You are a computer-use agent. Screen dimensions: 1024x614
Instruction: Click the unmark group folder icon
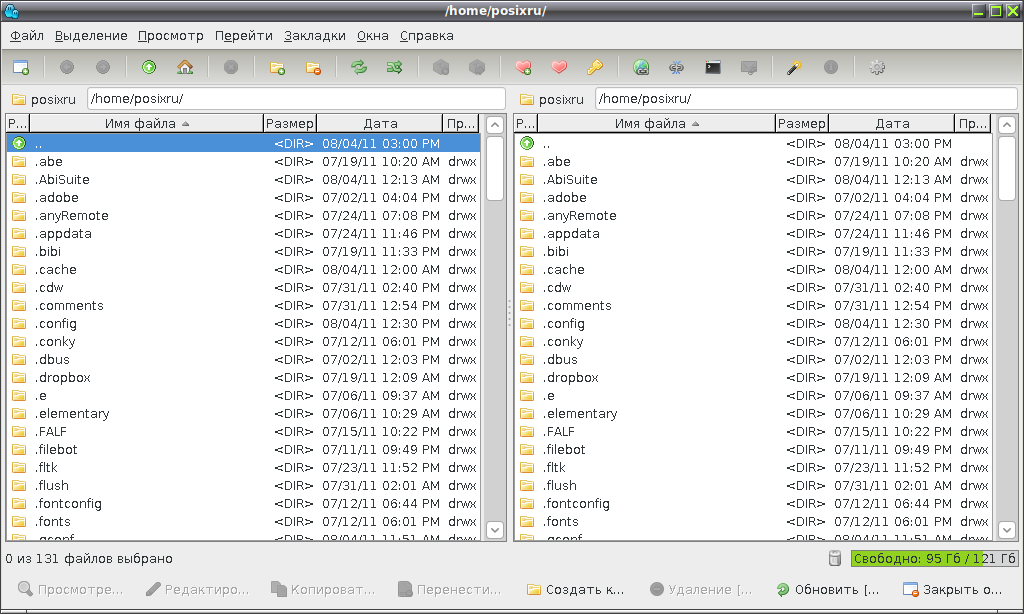click(x=313, y=67)
